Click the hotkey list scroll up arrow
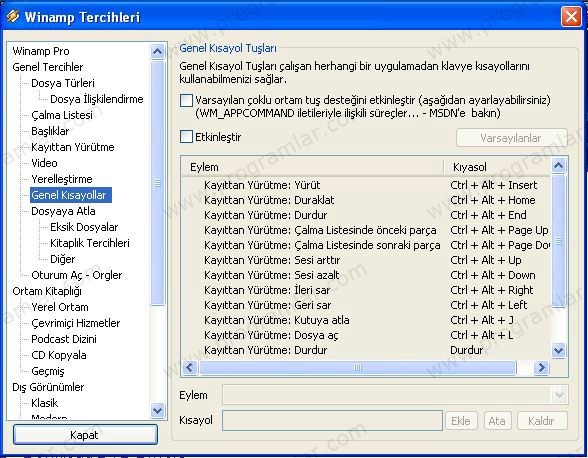588x458 pixels. pos(558,165)
